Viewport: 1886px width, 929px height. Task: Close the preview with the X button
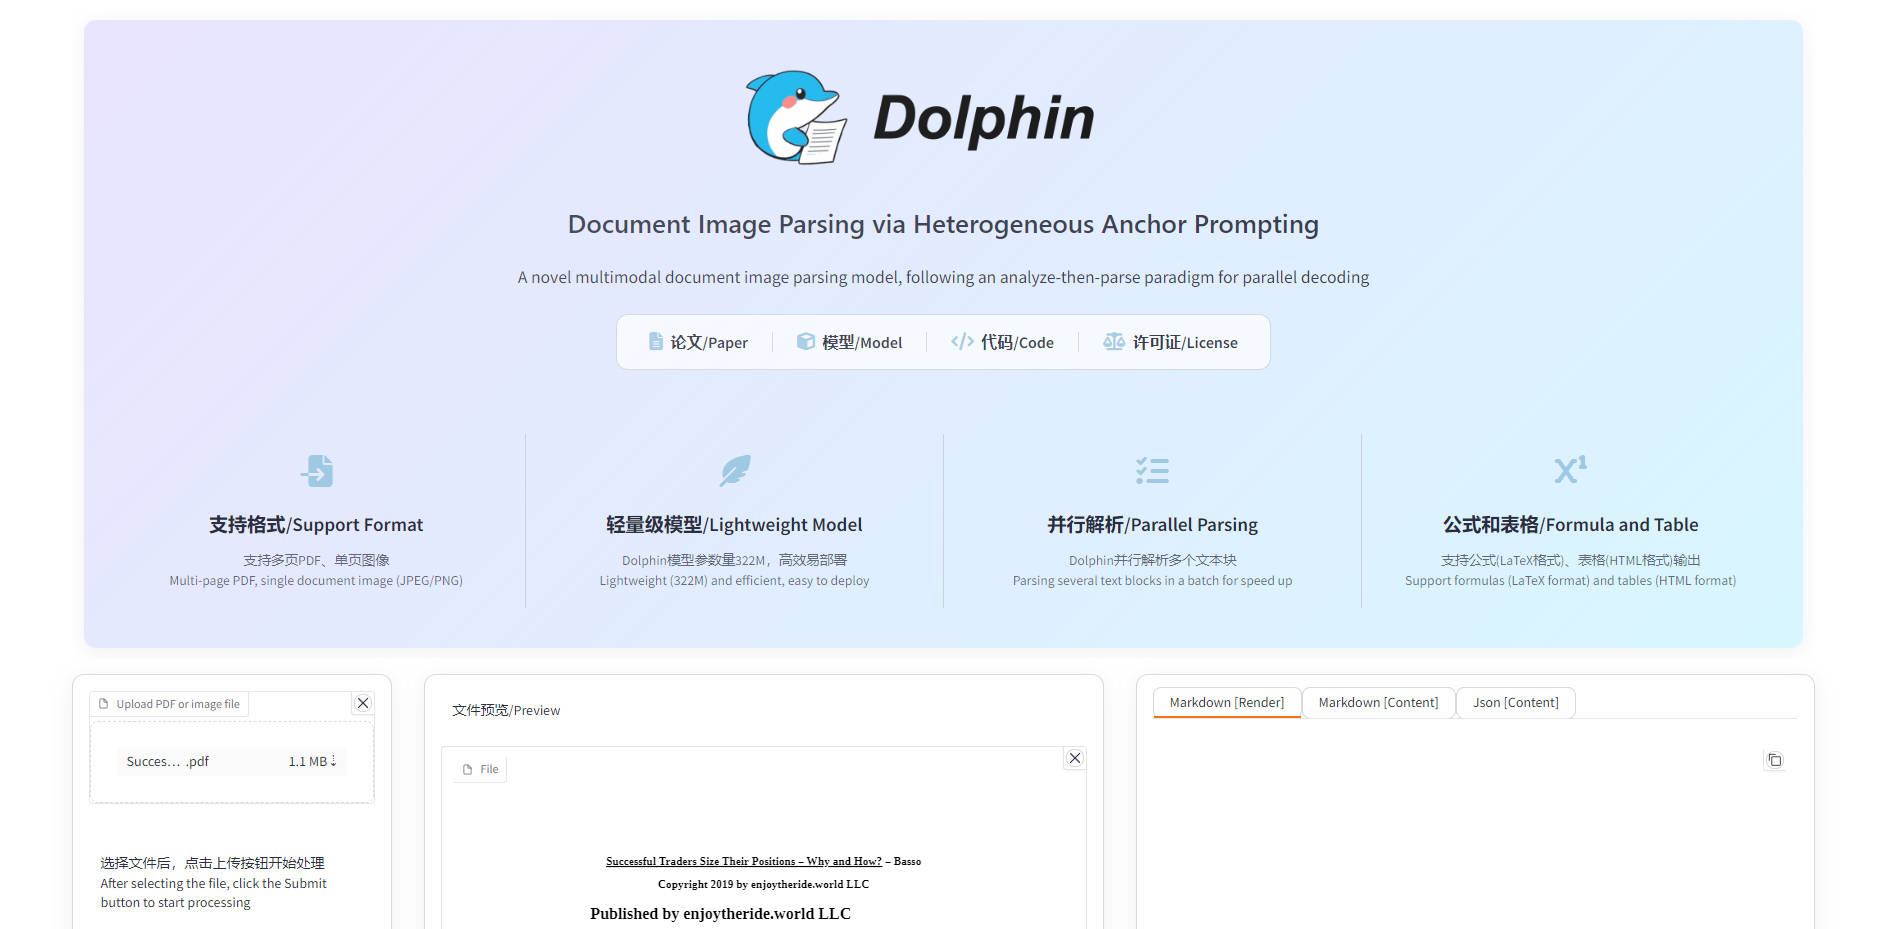click(x=1075, y=758)
